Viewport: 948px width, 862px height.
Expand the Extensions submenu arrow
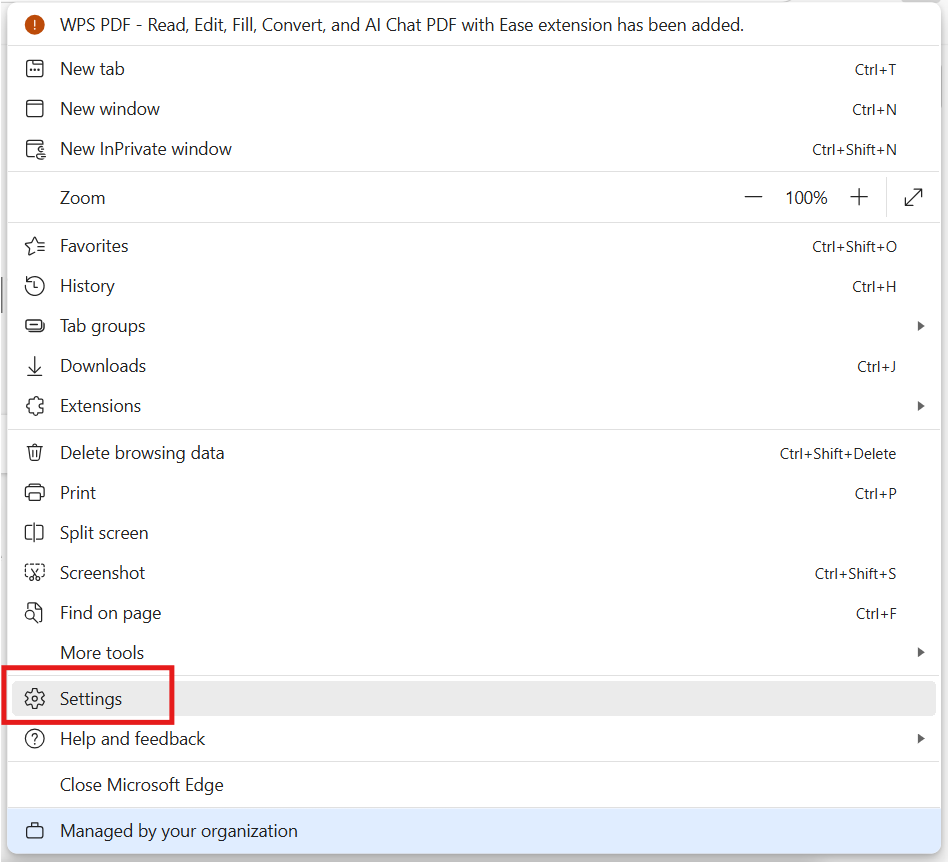click(920, 406)
